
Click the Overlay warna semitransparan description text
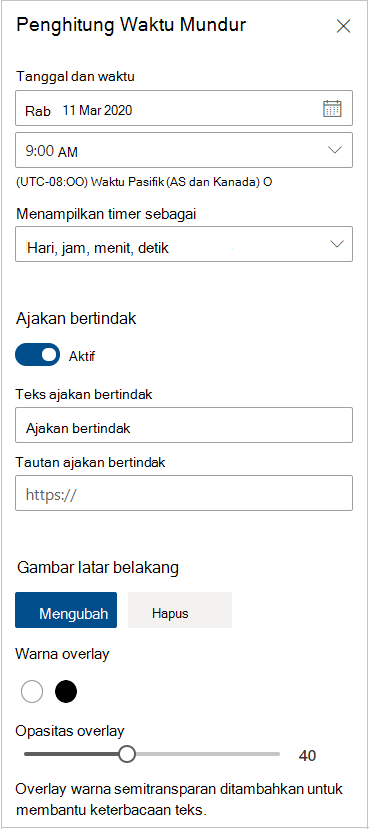pyautogui.click(x=179, y=799)
